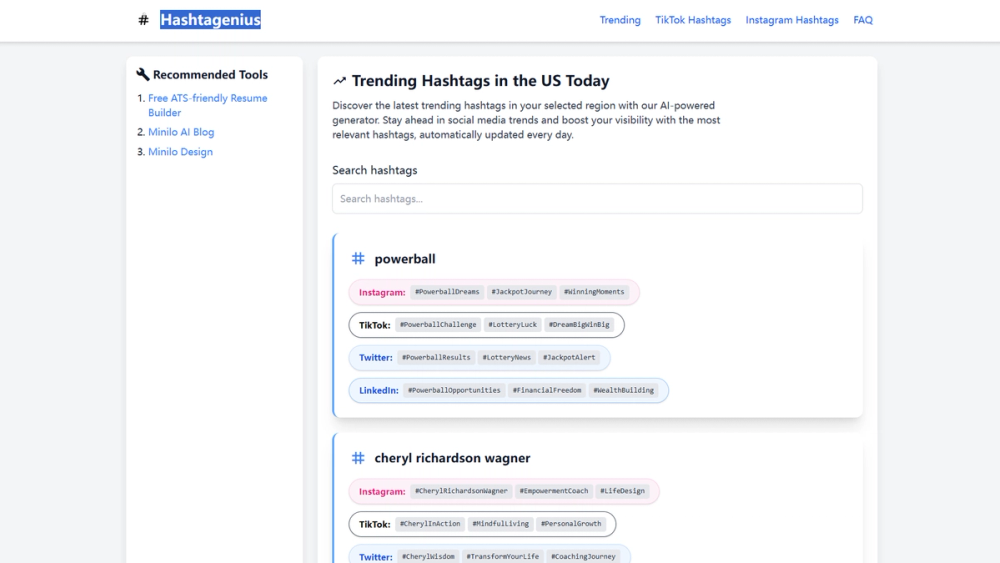Click the Search hashtags label
Viewport: 1000px width, 563px height.
pos(375,170)
